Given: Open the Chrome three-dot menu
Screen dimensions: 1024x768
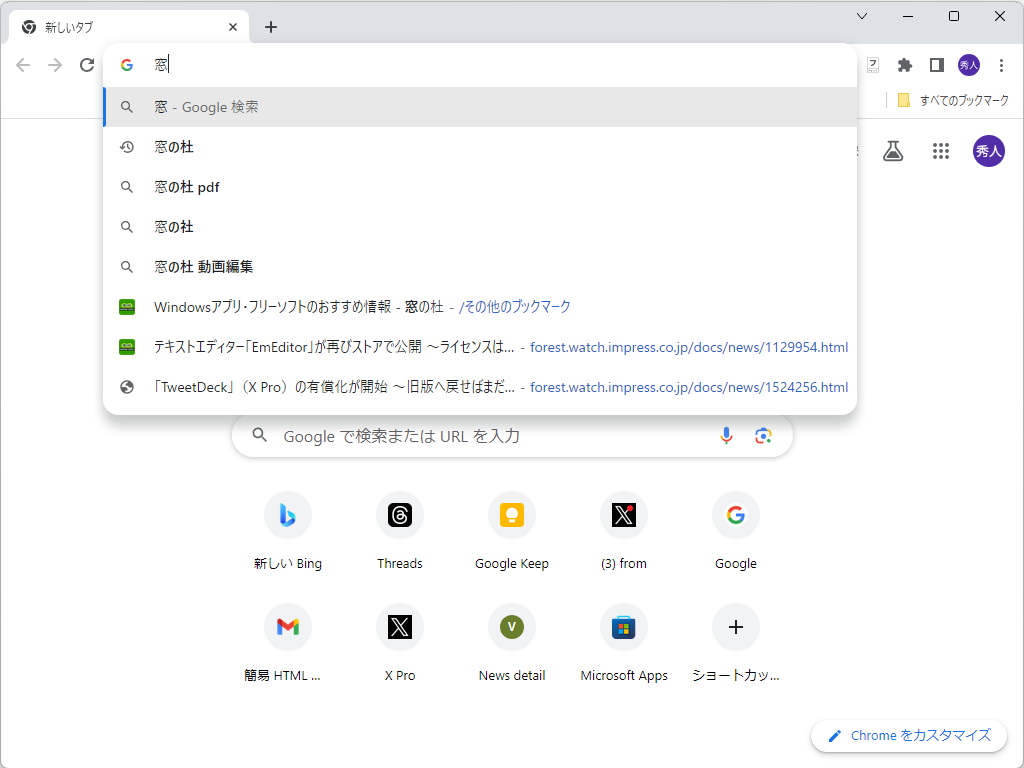Looking at the screenshot, I should [1001, 64].
